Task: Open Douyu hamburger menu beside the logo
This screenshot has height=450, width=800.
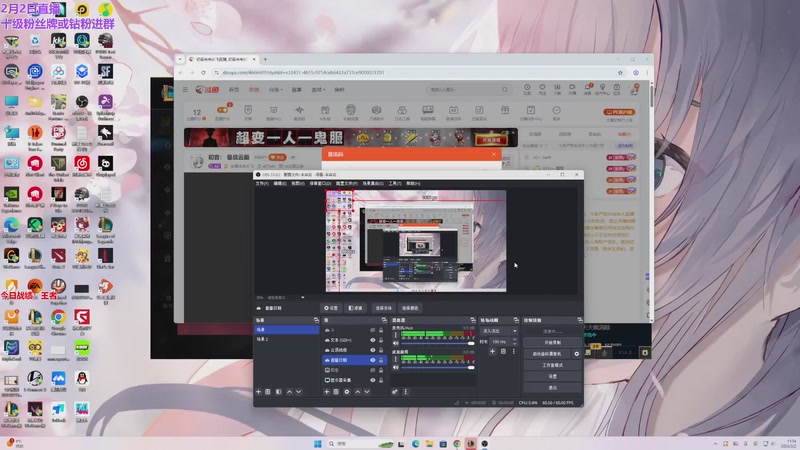Action: click(x=185, y=89)
